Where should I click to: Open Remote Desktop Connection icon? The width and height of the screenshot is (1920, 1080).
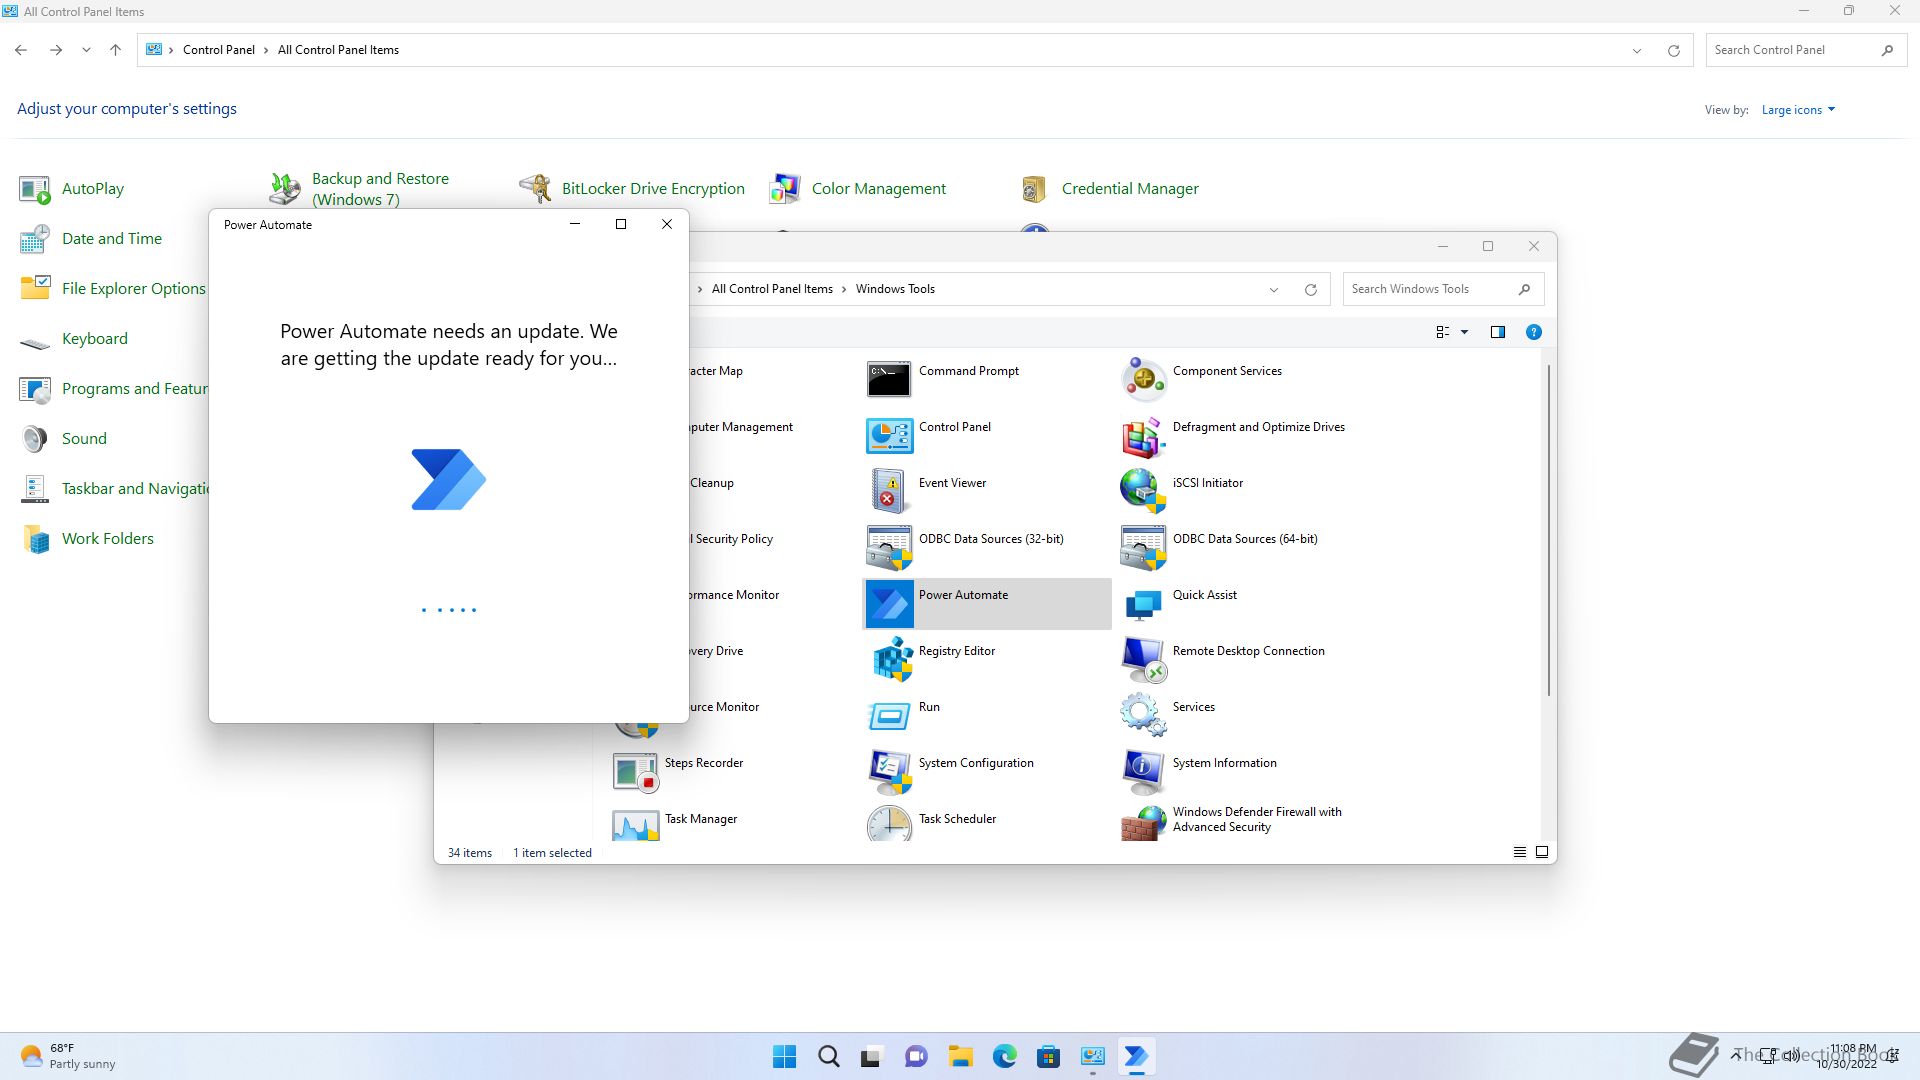[1143, 659]
